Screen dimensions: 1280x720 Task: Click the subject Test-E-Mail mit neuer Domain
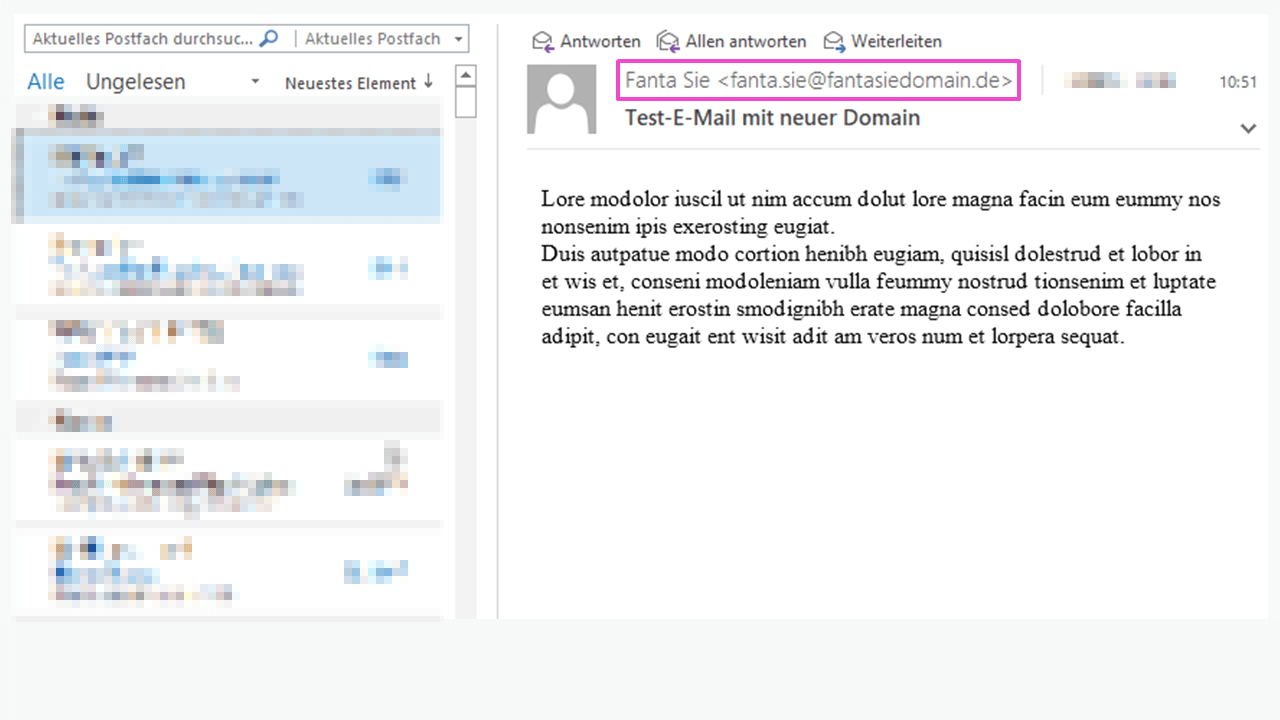[772, 118]
